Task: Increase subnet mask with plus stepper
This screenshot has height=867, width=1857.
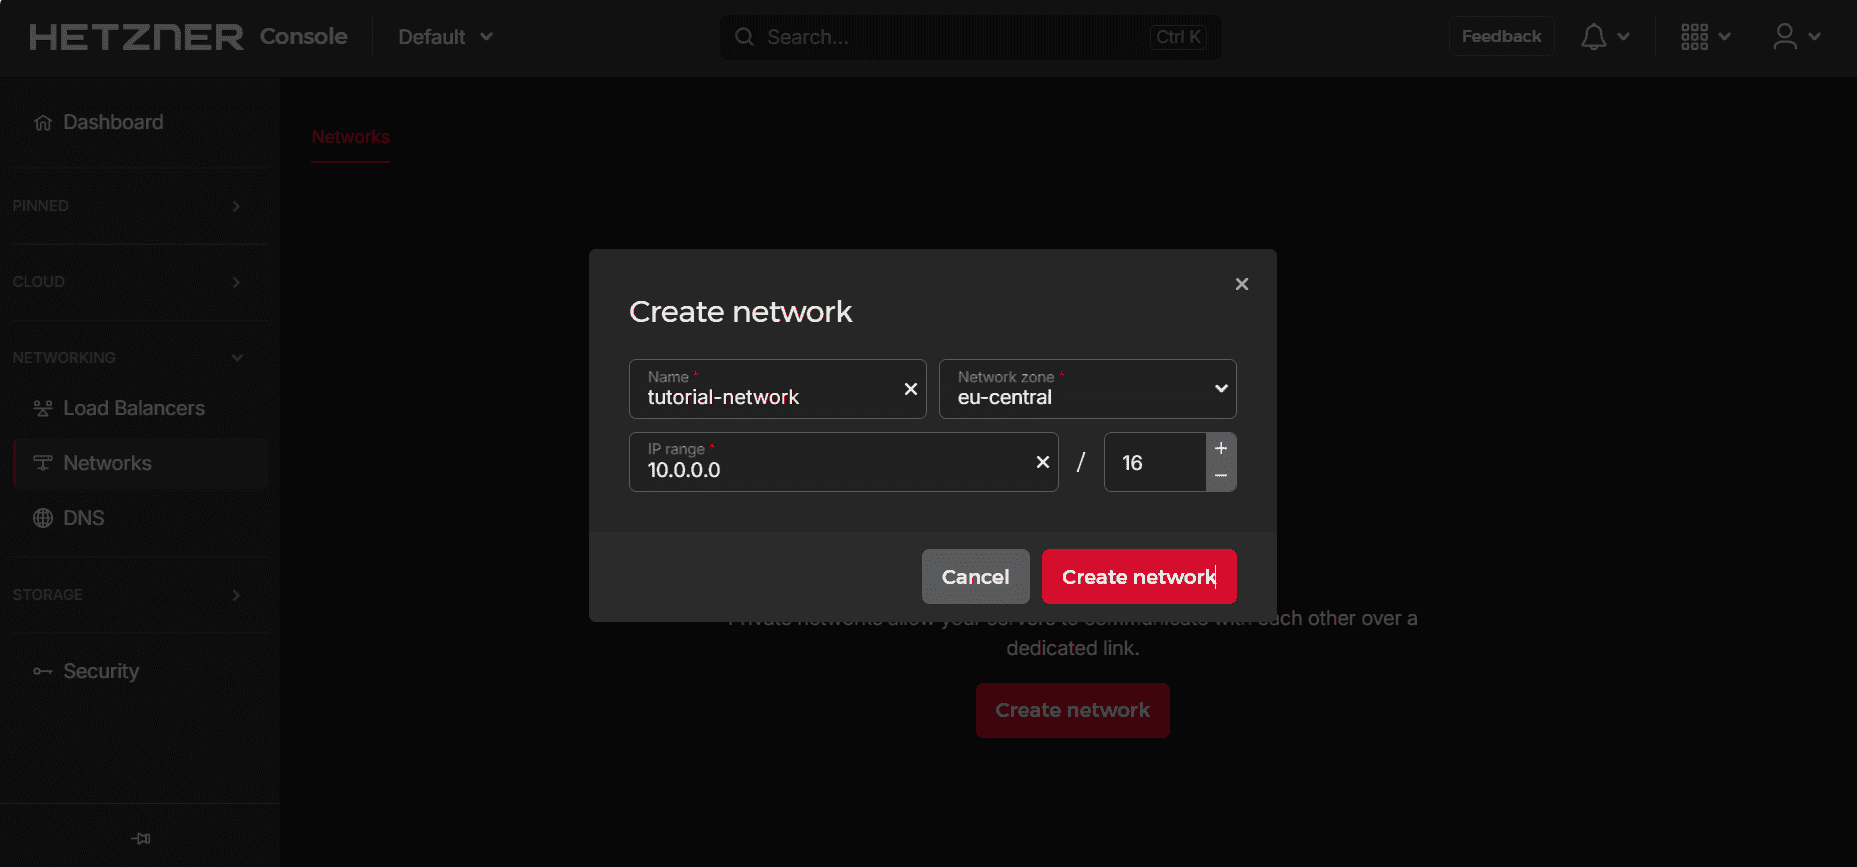Action: point(1221,448)
